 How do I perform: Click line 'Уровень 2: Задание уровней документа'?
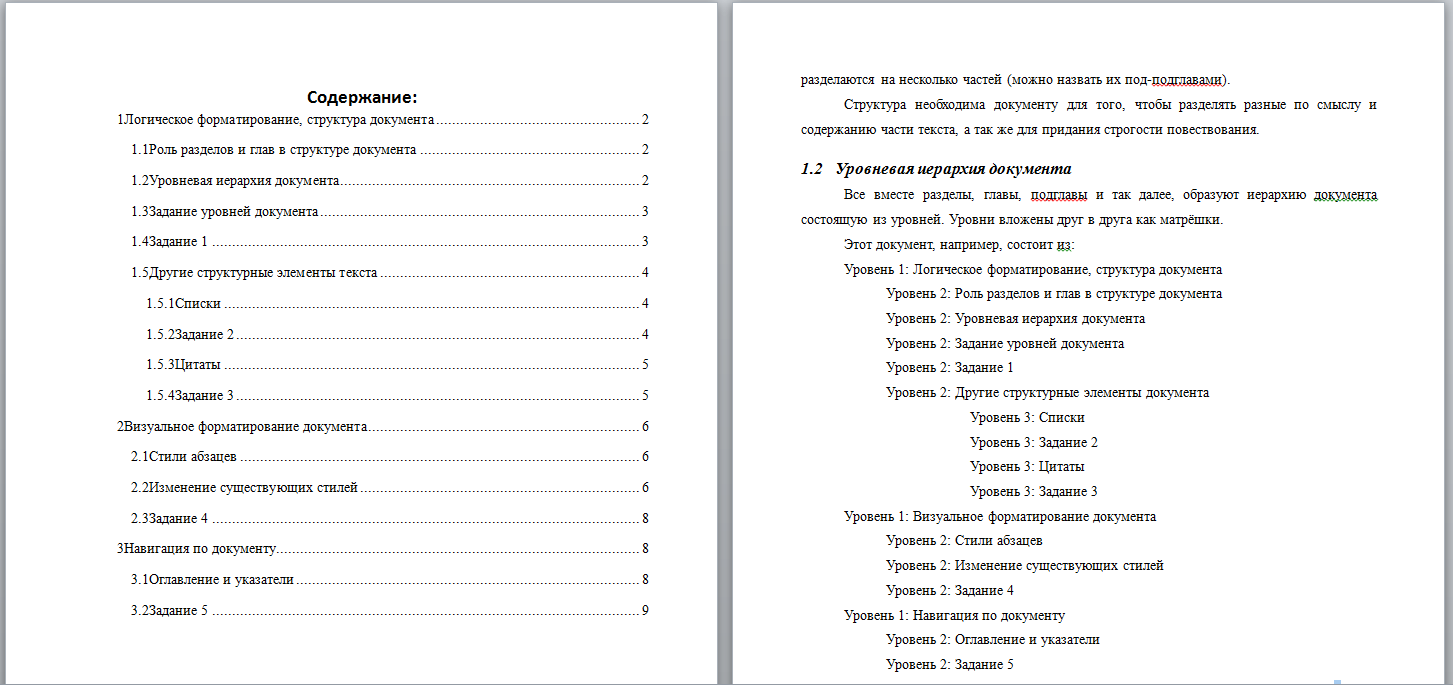click(x=1005, y=344)
